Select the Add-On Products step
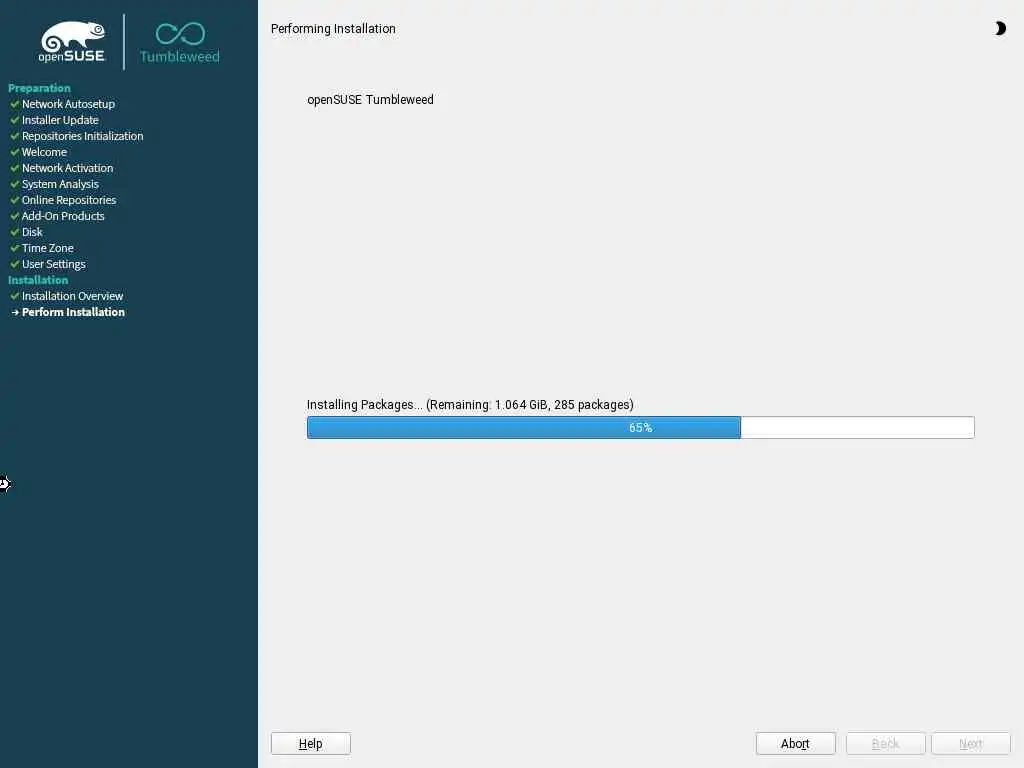Screen dimensions: 1024x768 [63, 216]
